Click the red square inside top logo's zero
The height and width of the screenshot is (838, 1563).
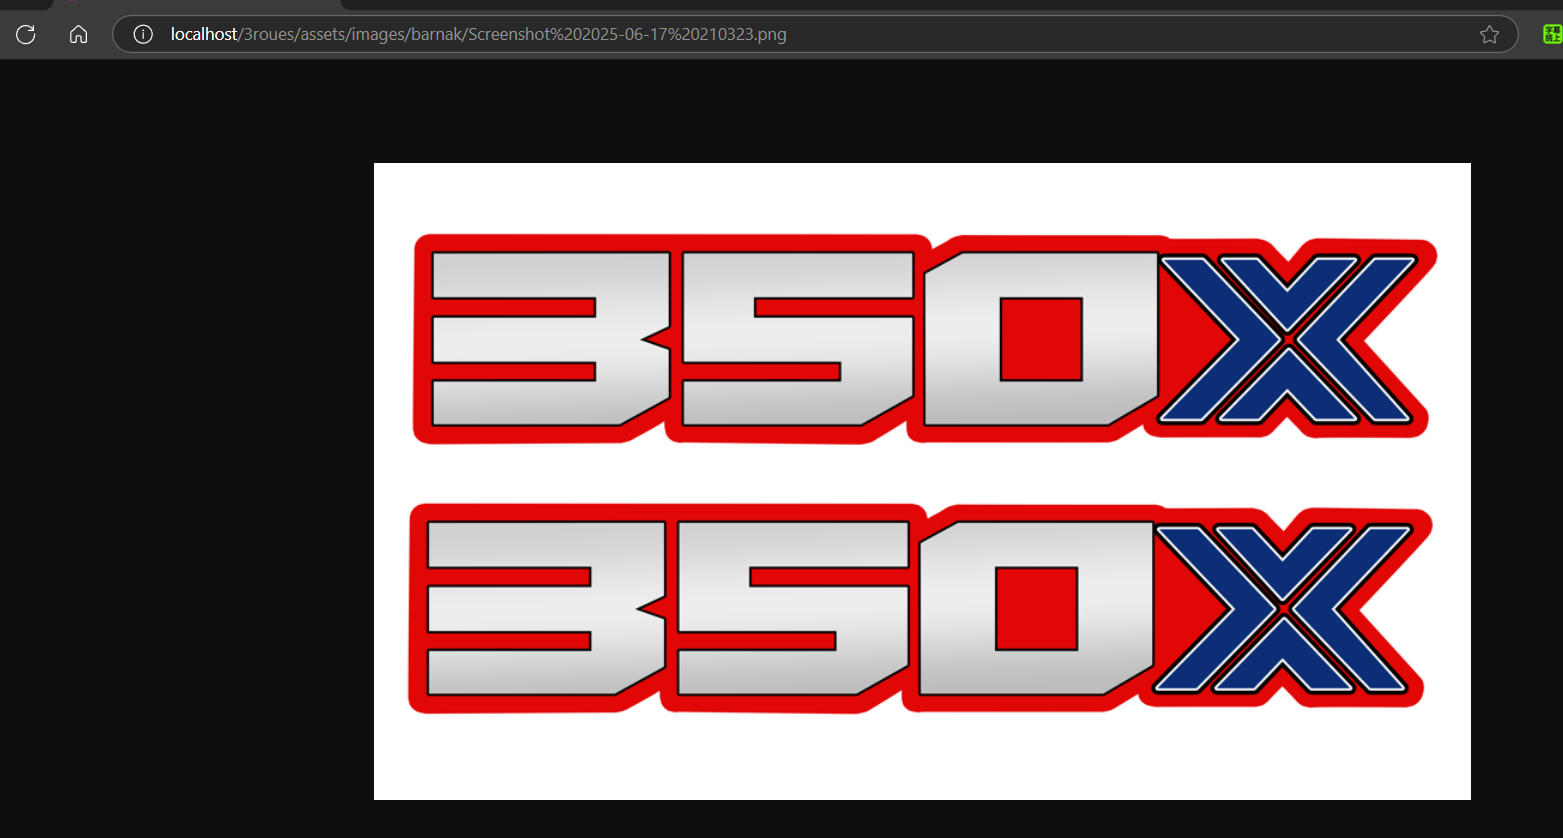click(x=1041, y=339)
